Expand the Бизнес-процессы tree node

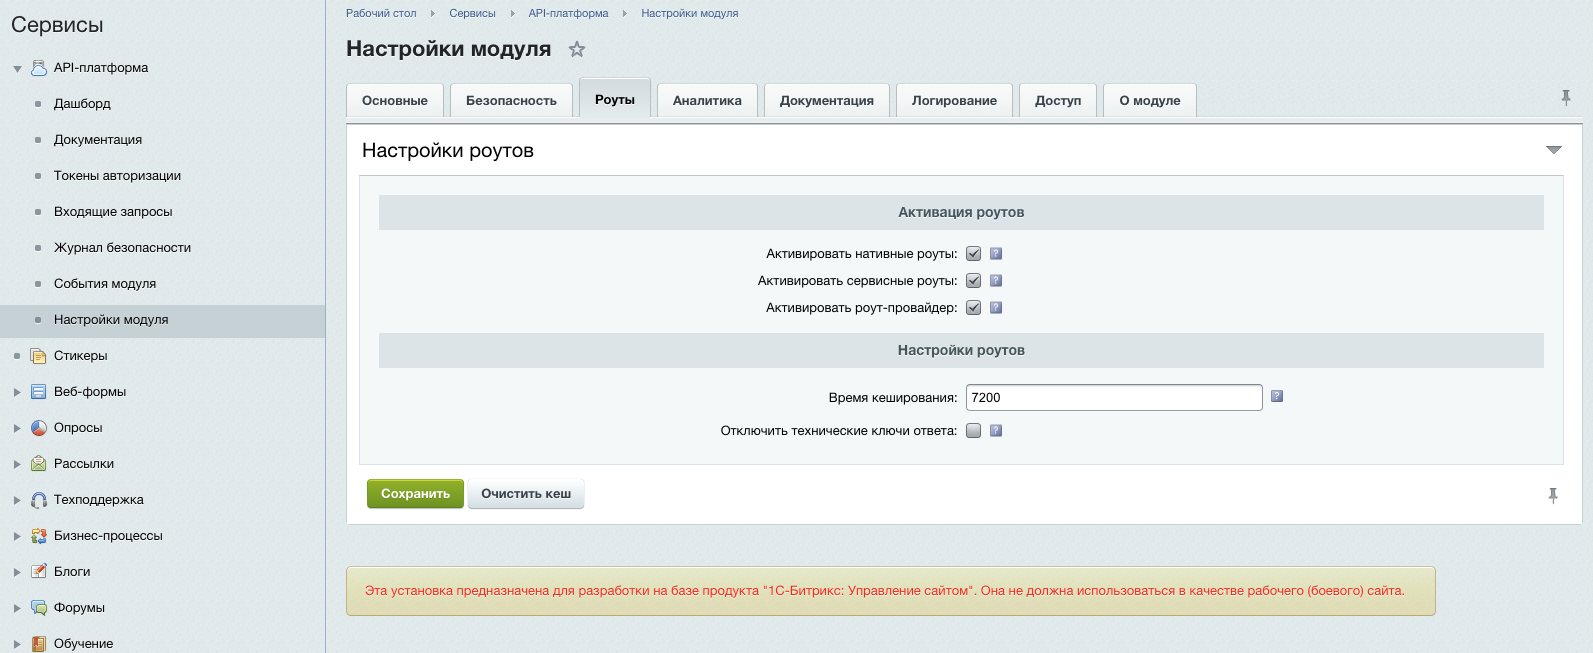(x=17, y=536)
